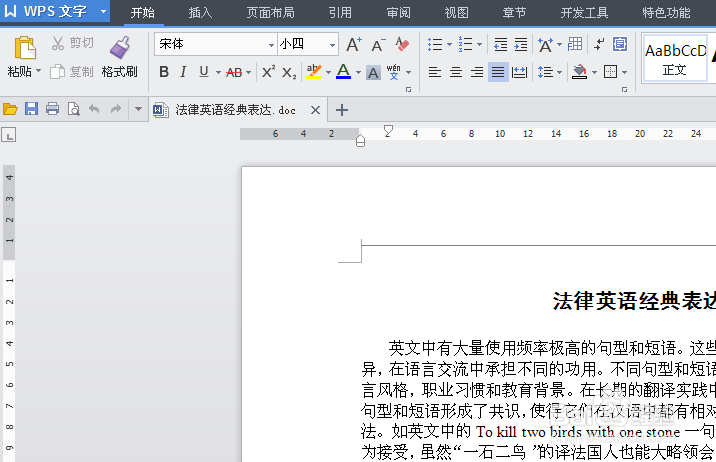Click the Paste clipboard icon
The width and height of the screenshot is (716, 462).
[x=25, y=47]
